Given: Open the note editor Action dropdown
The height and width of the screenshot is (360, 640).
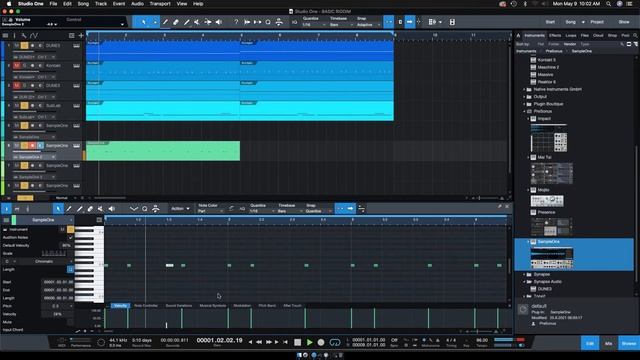Looking at the screenshot, I should [x=180, y=209].
